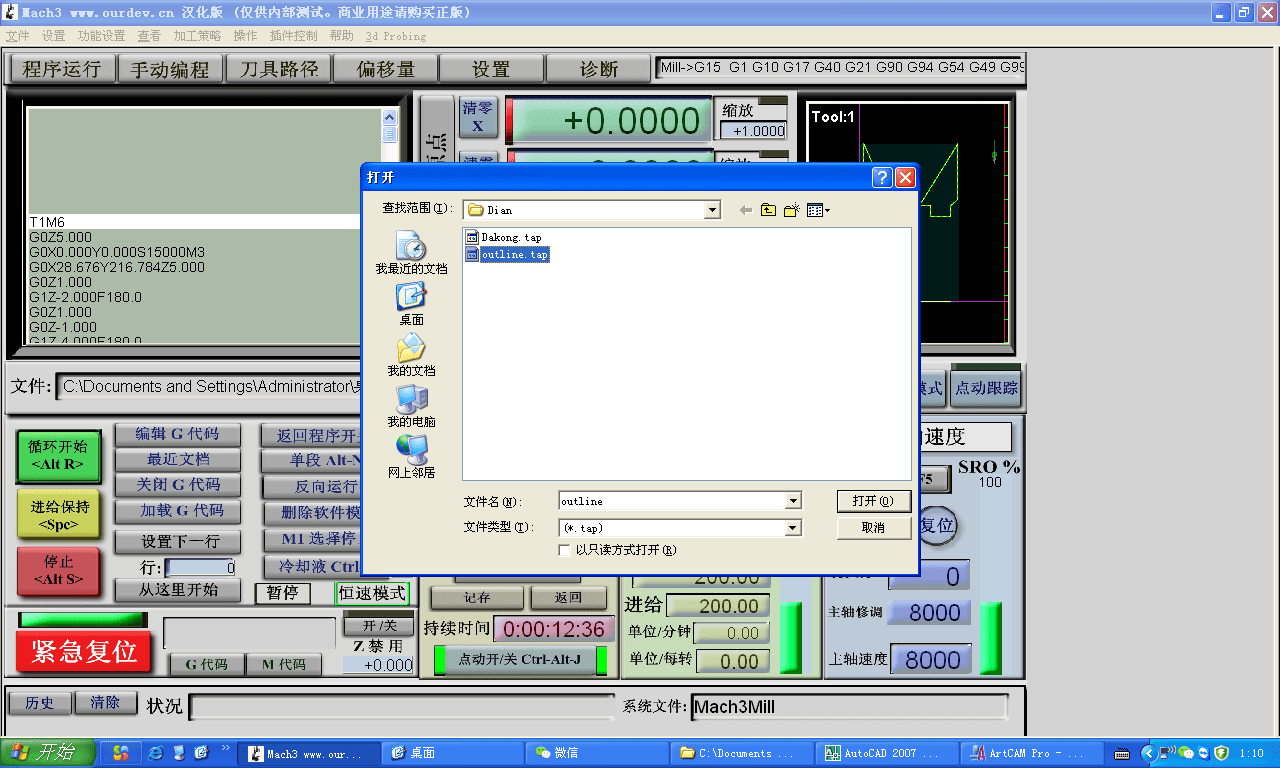Image resolution: width=1280 pixels, height=768 pixels.
Task: Toggle constant velocity mode indicator
Action: [372, 593]
